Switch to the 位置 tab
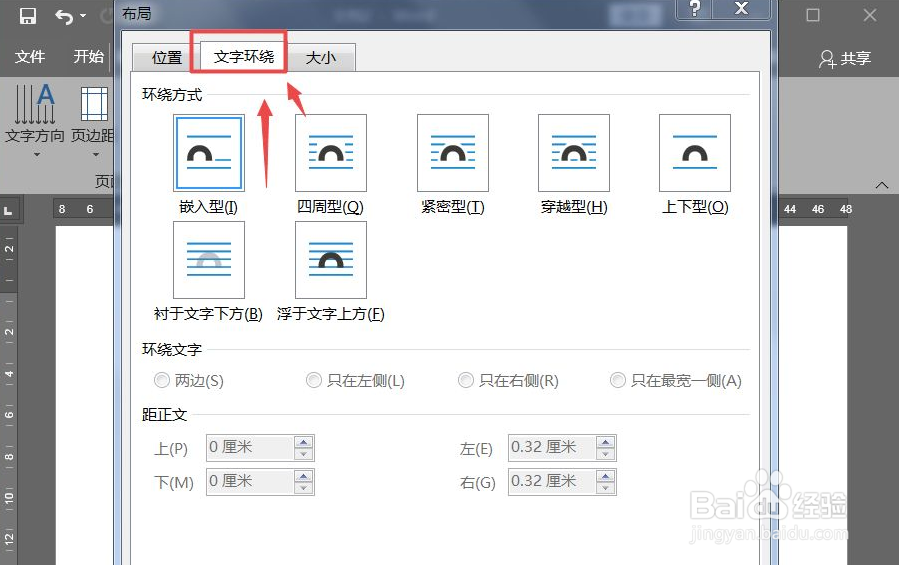The width and height of the screenshot is (899, 565). point(167,57)
